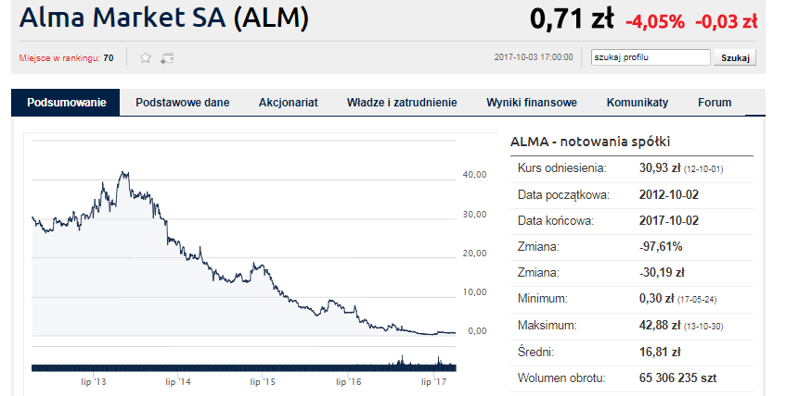Click the add-to-portfolio icon beside the star
786x396 pixels.
[167, 59]
